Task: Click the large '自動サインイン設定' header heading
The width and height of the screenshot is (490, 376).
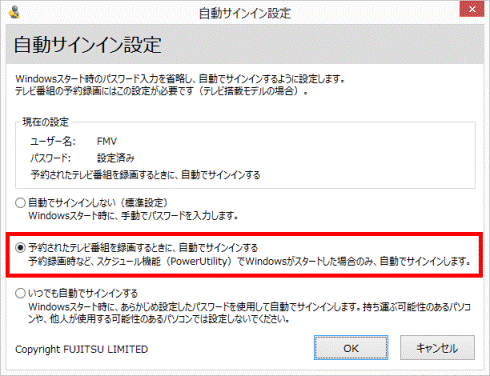Action: (x=88, y=45)
